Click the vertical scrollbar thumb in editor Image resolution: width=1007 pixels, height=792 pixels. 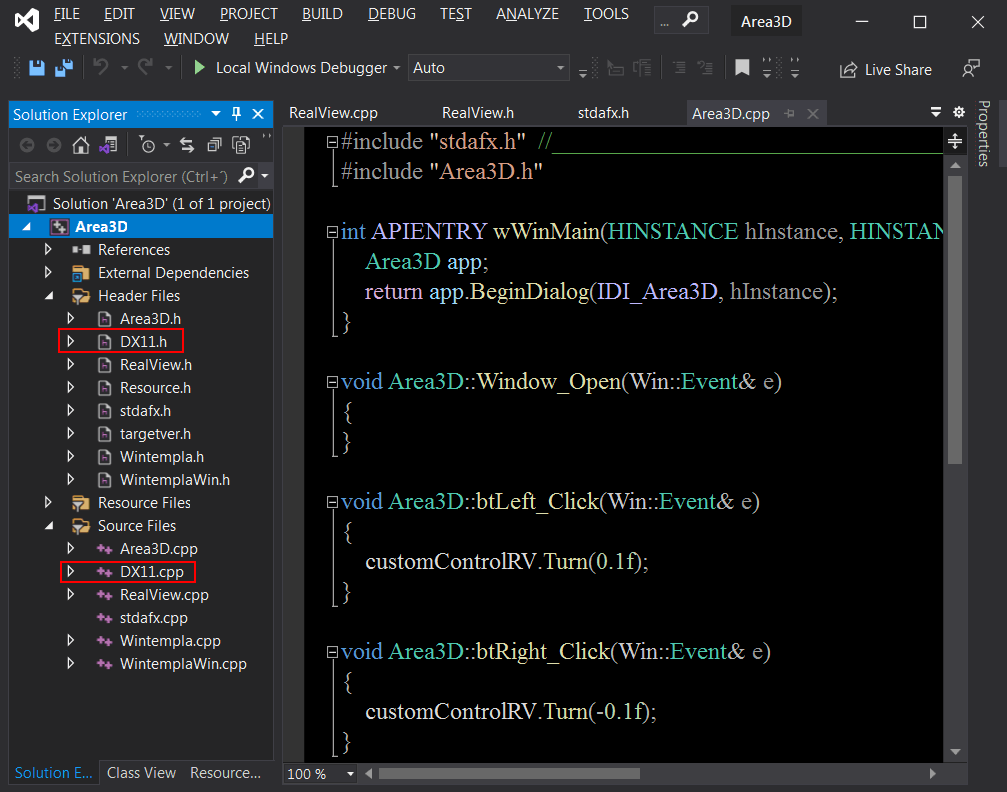tap(955, 319)
